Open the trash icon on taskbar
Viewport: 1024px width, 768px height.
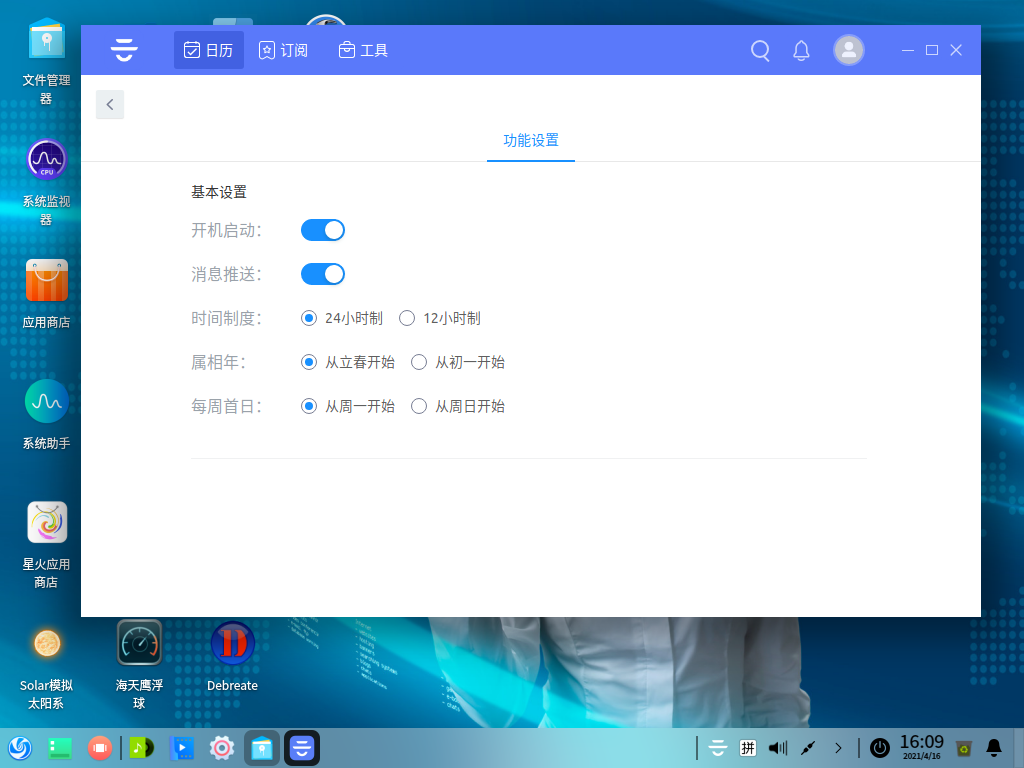963,748
